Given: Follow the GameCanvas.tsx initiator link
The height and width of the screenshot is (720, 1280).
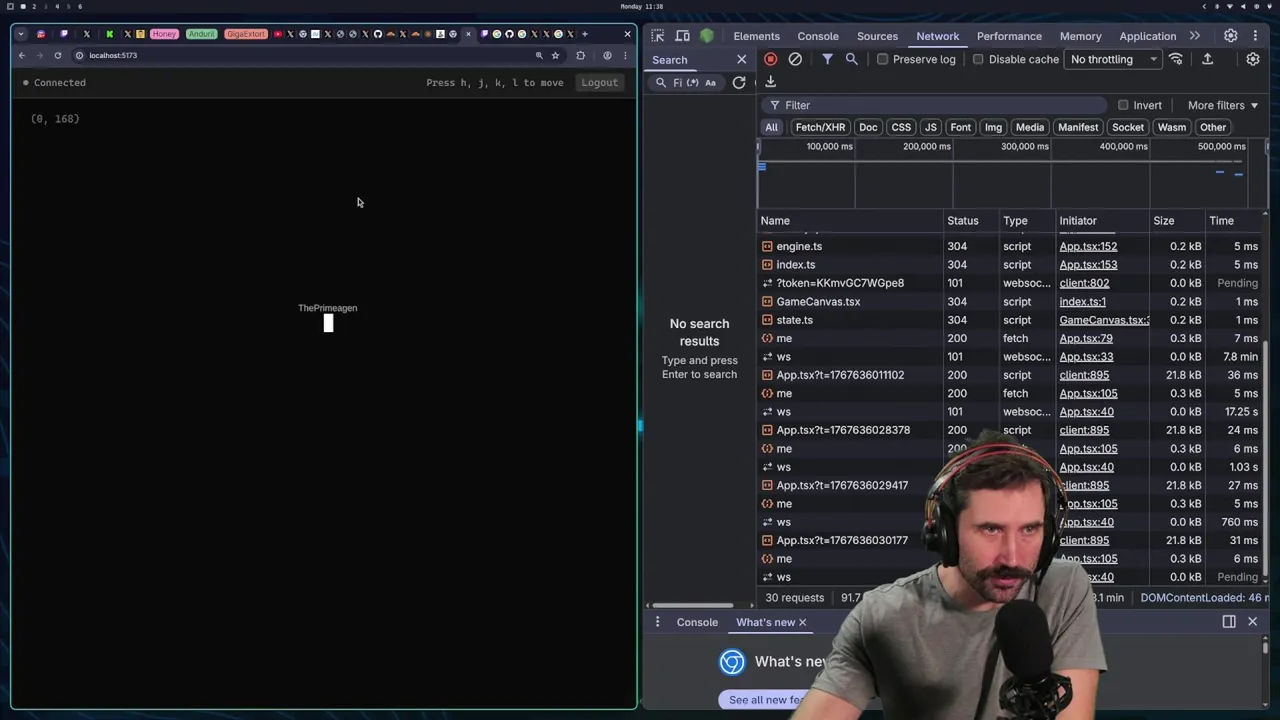Looking at the screenshot, I should click(x=1104, y=320).
